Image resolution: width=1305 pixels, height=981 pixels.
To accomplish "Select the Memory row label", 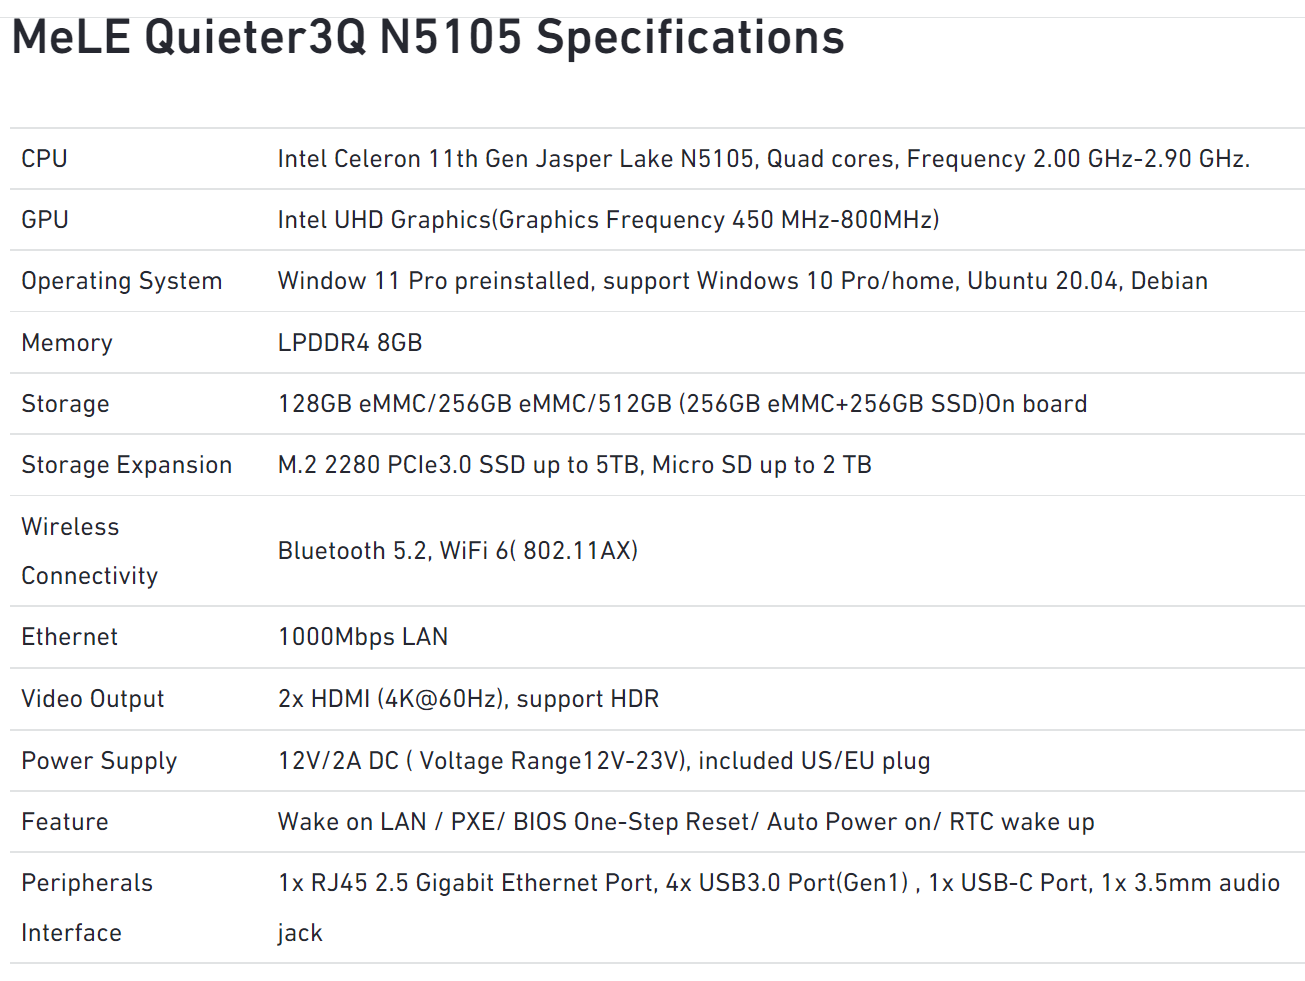I will [67, 343].
